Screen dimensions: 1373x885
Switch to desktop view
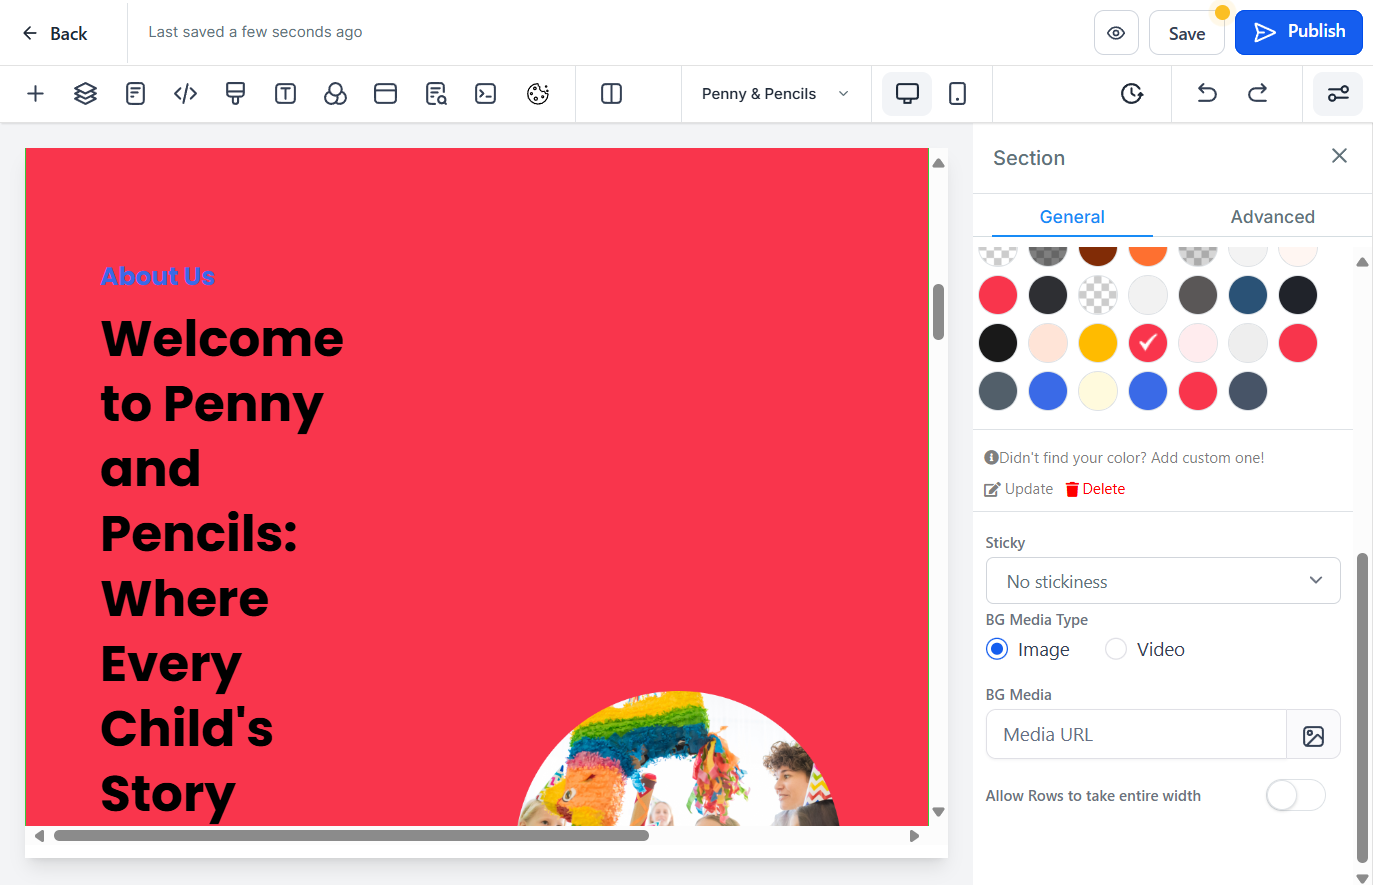pyautogui.click(x=907, y=94)
